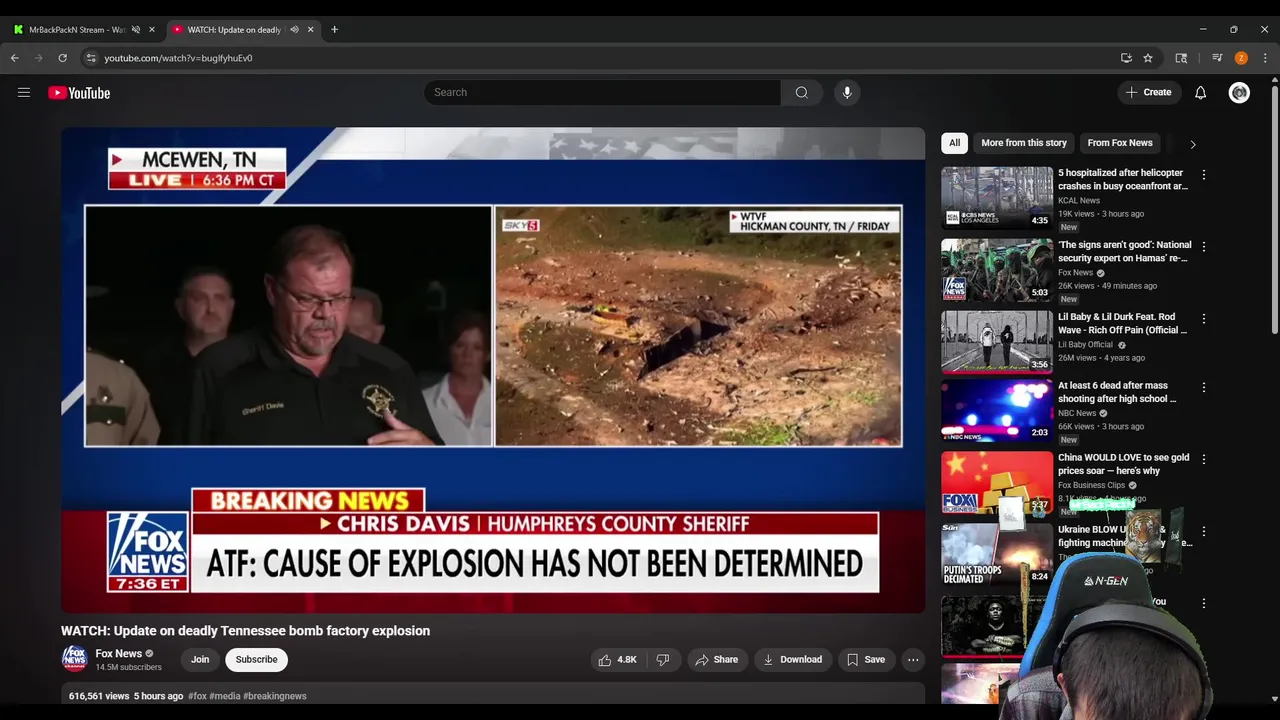Screen dimensions: 1280x720
Task: Open the Fox News channel avatar
Action: pyautogui.click(x=74, y=658)
